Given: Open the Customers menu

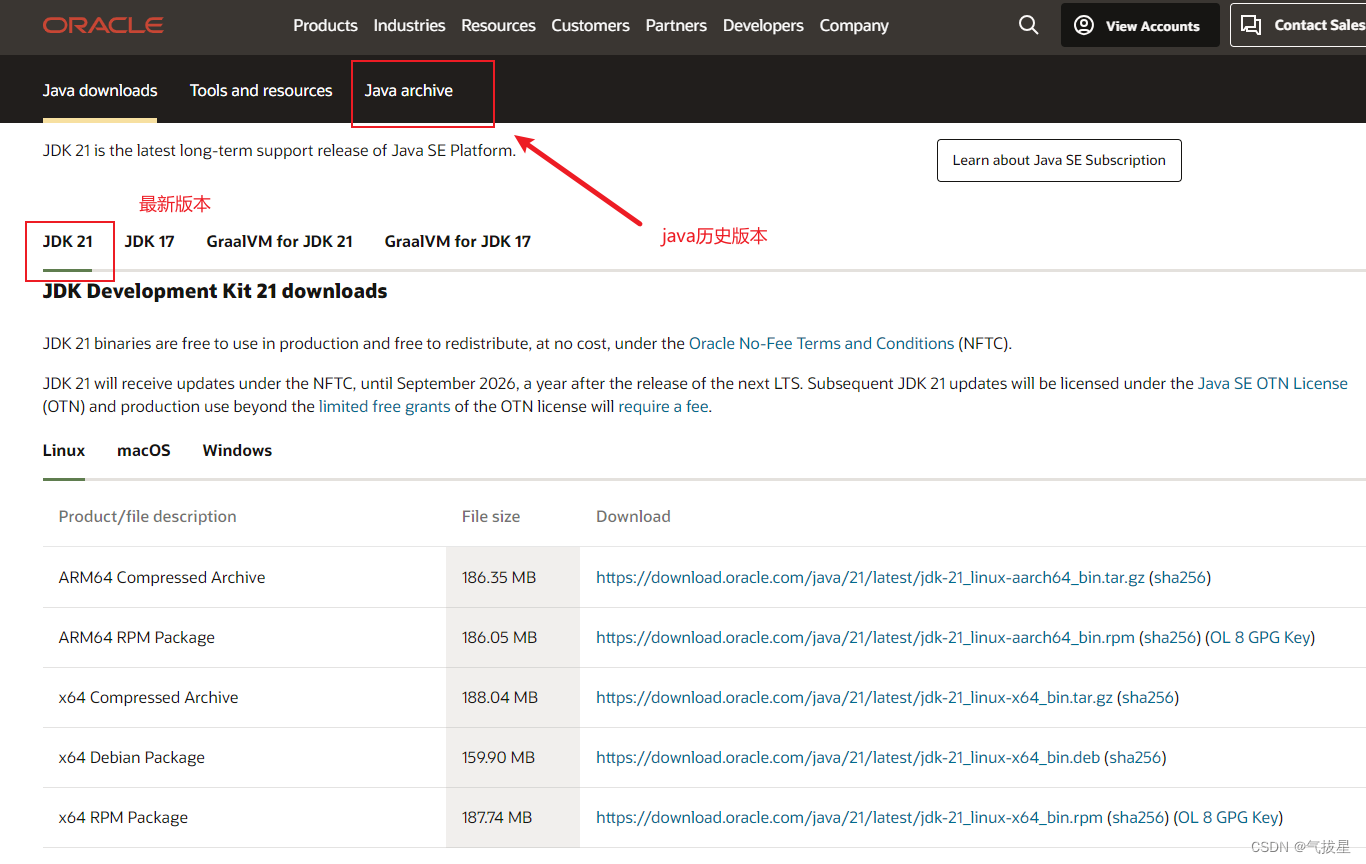Looking at the screenshot, I should 590,25.
